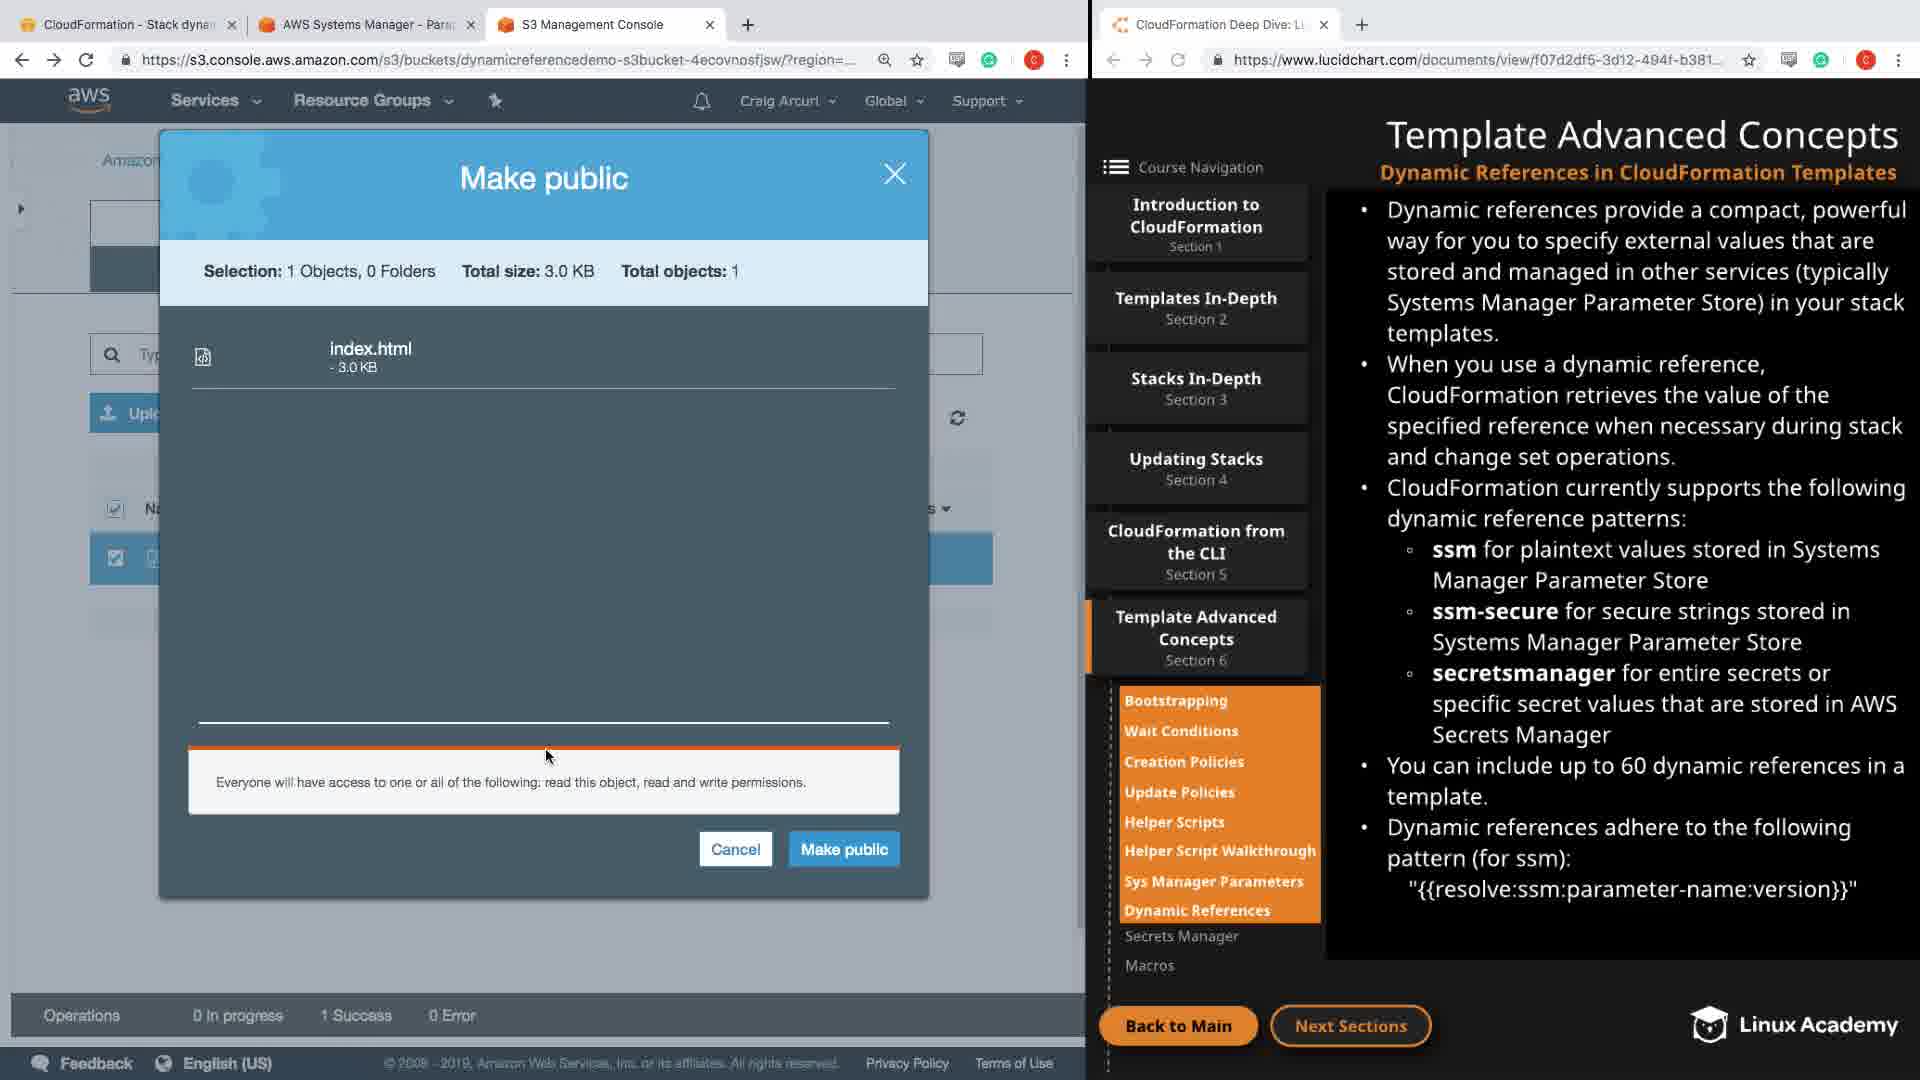Screen dimensions: 1920x1080
Task: Open the Services dropdown menu
Action: click(215, 101)
